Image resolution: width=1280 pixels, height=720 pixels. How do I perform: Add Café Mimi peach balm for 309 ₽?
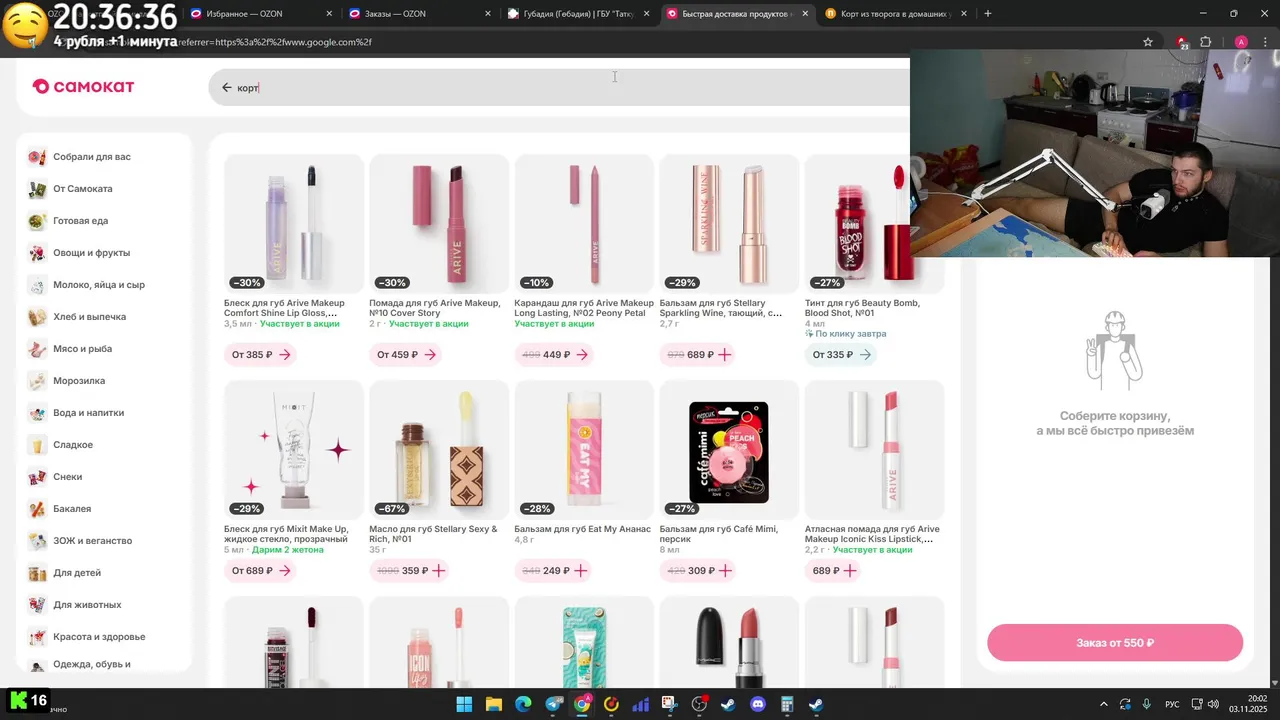click(x=699, y=571)
